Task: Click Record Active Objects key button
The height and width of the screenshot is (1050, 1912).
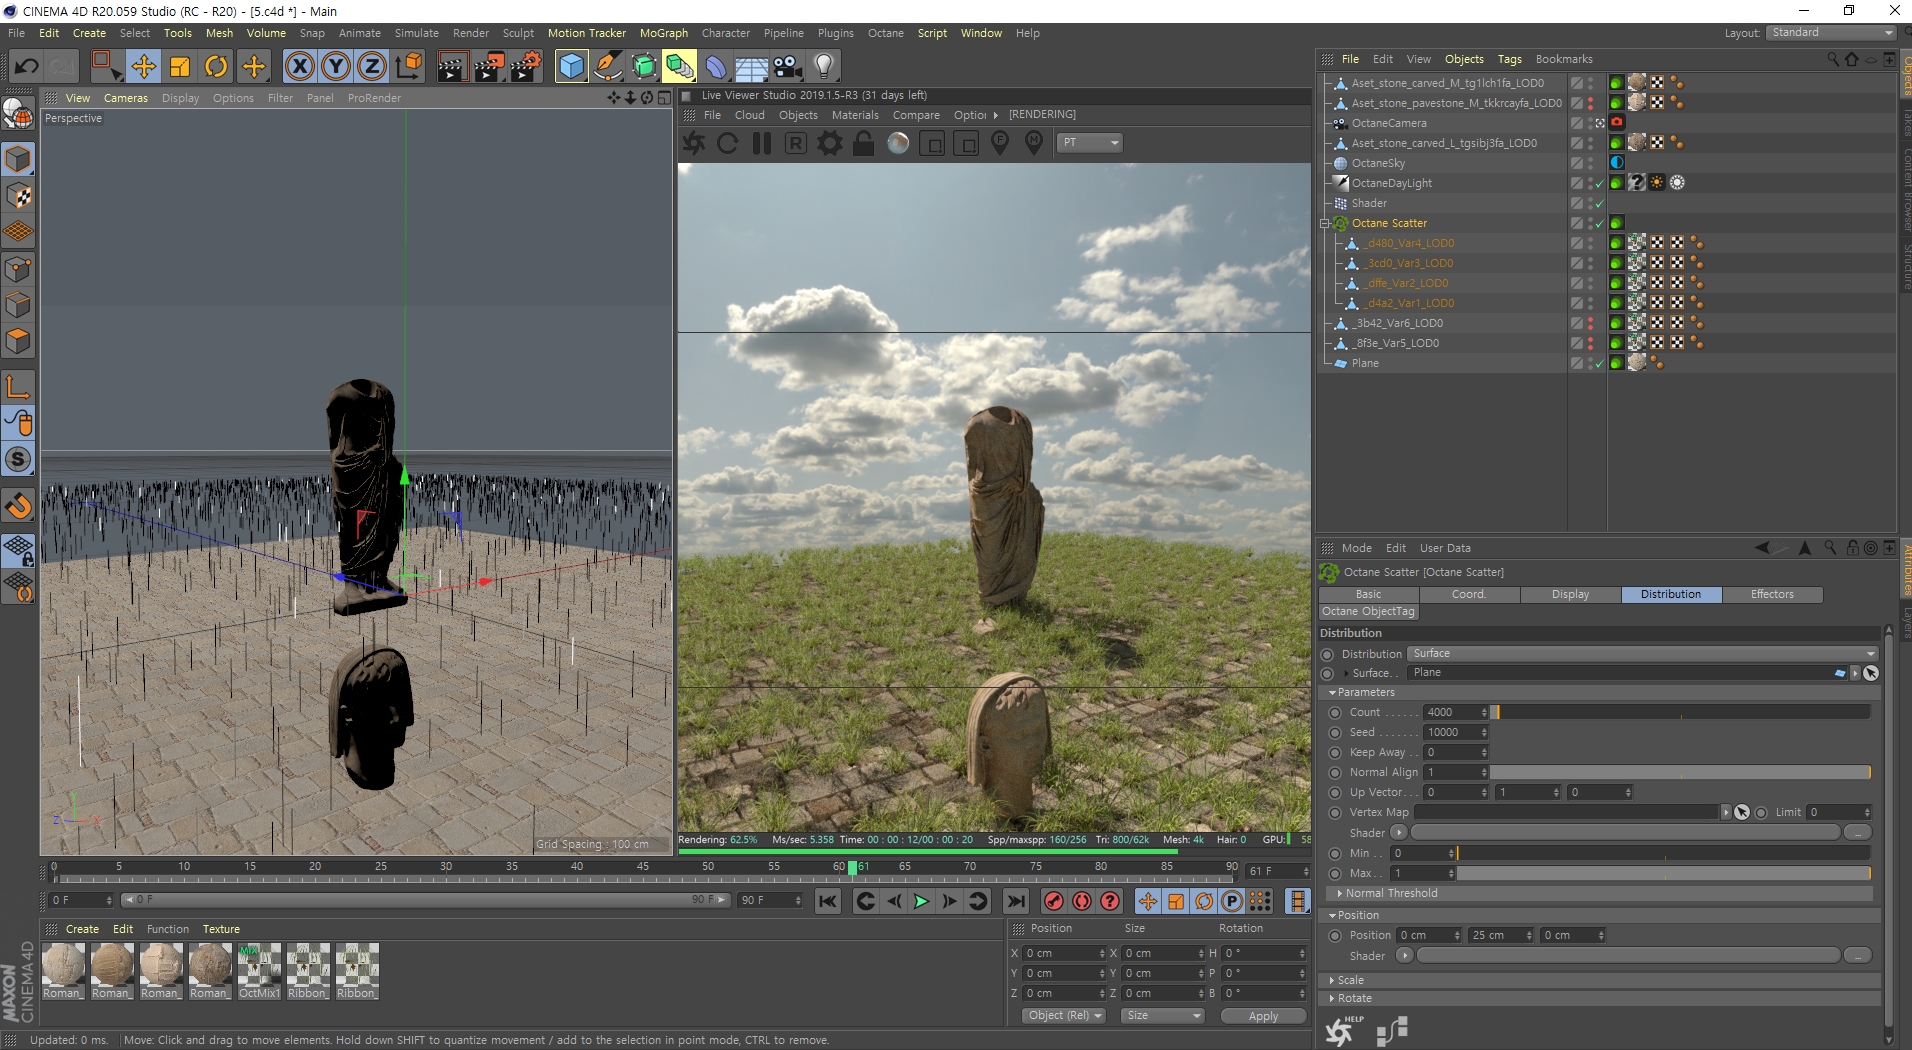Action: pyautogui.click(x=1054, y=901)
